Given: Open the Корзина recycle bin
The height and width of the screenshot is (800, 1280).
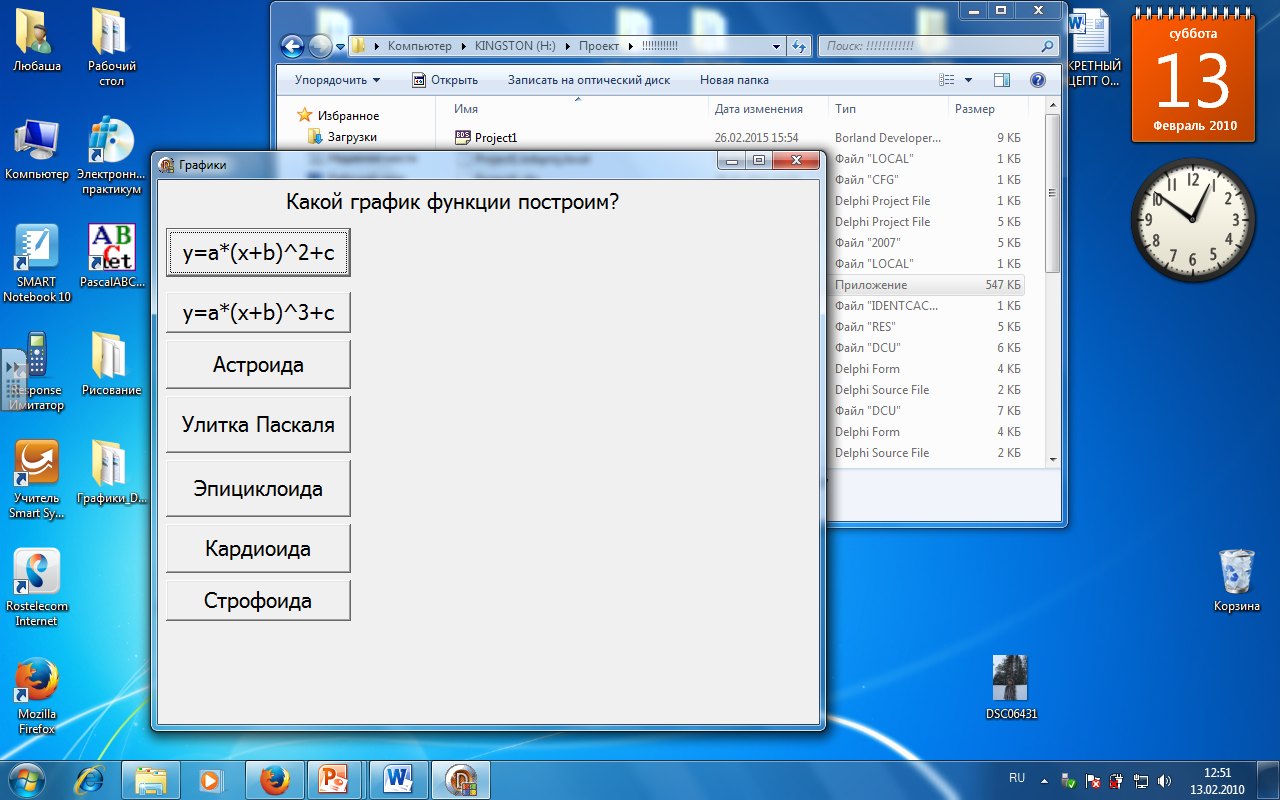Looking at the screenshot, I should (x=1237, y=580).
